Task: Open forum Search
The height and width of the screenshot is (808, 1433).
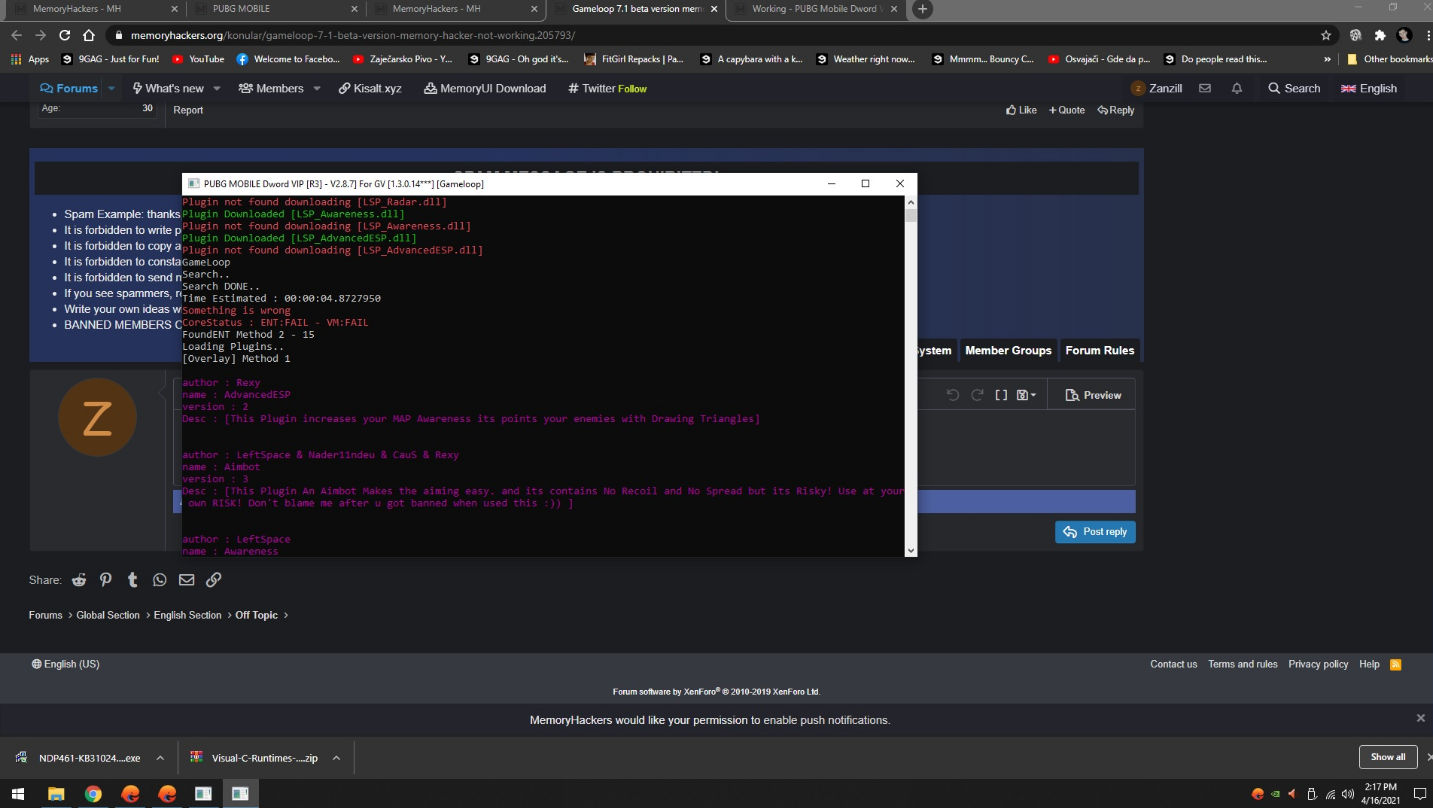Action: click(x=1294, y=88)
